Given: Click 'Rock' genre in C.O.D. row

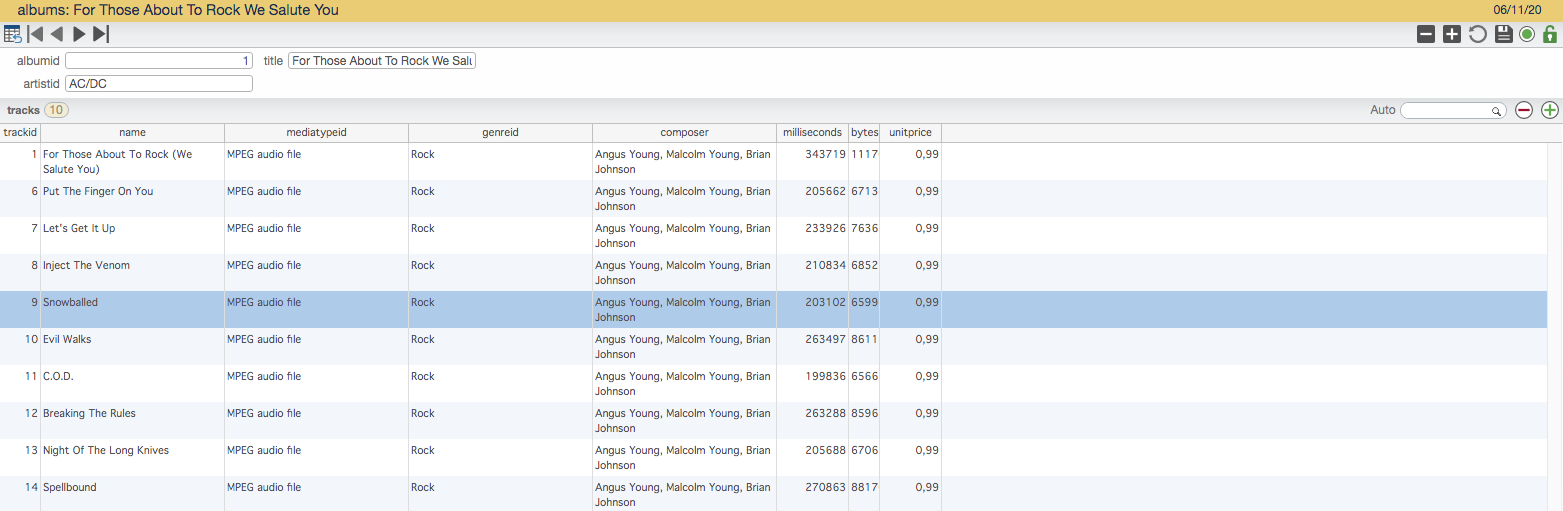Looking at the screenshot, I should click(423, 377).
